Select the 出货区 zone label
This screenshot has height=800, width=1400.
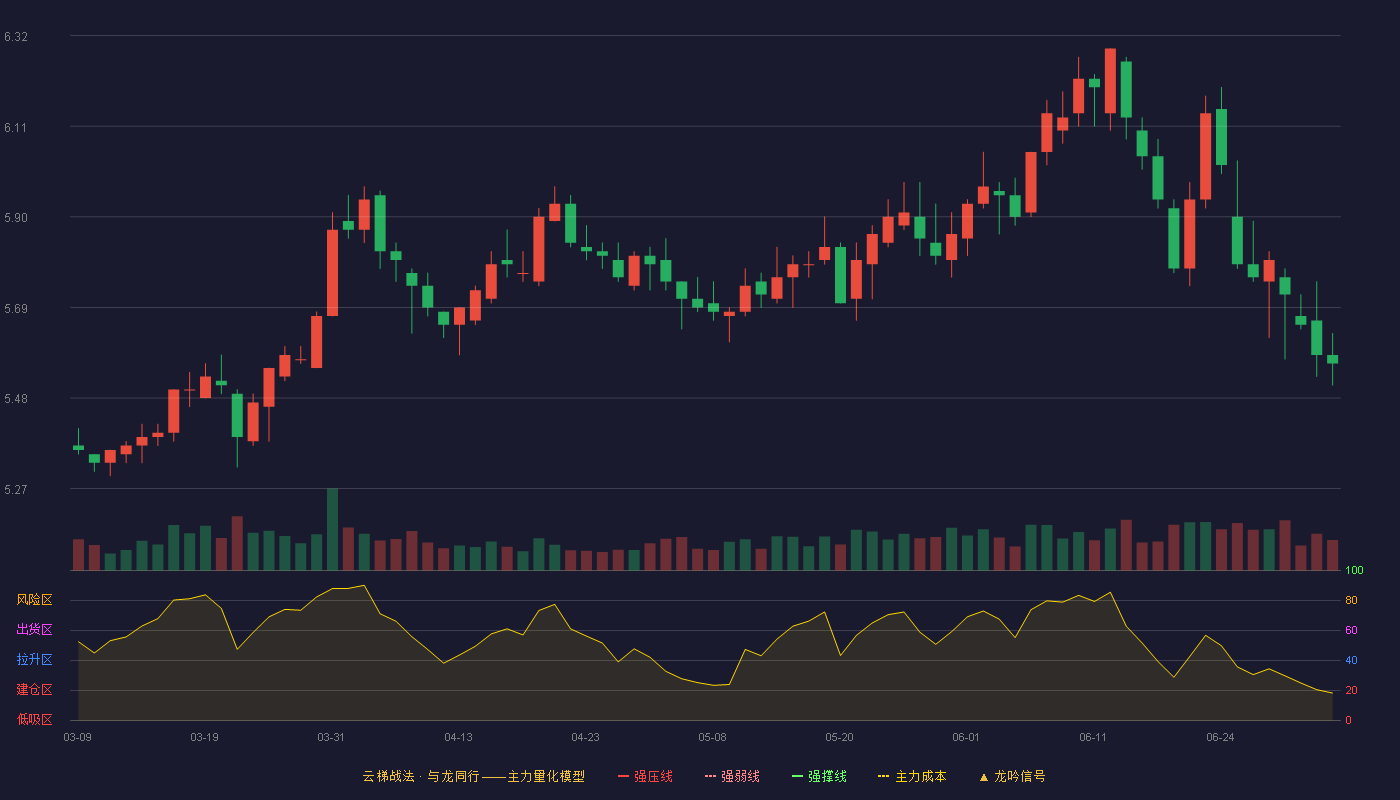34,630
